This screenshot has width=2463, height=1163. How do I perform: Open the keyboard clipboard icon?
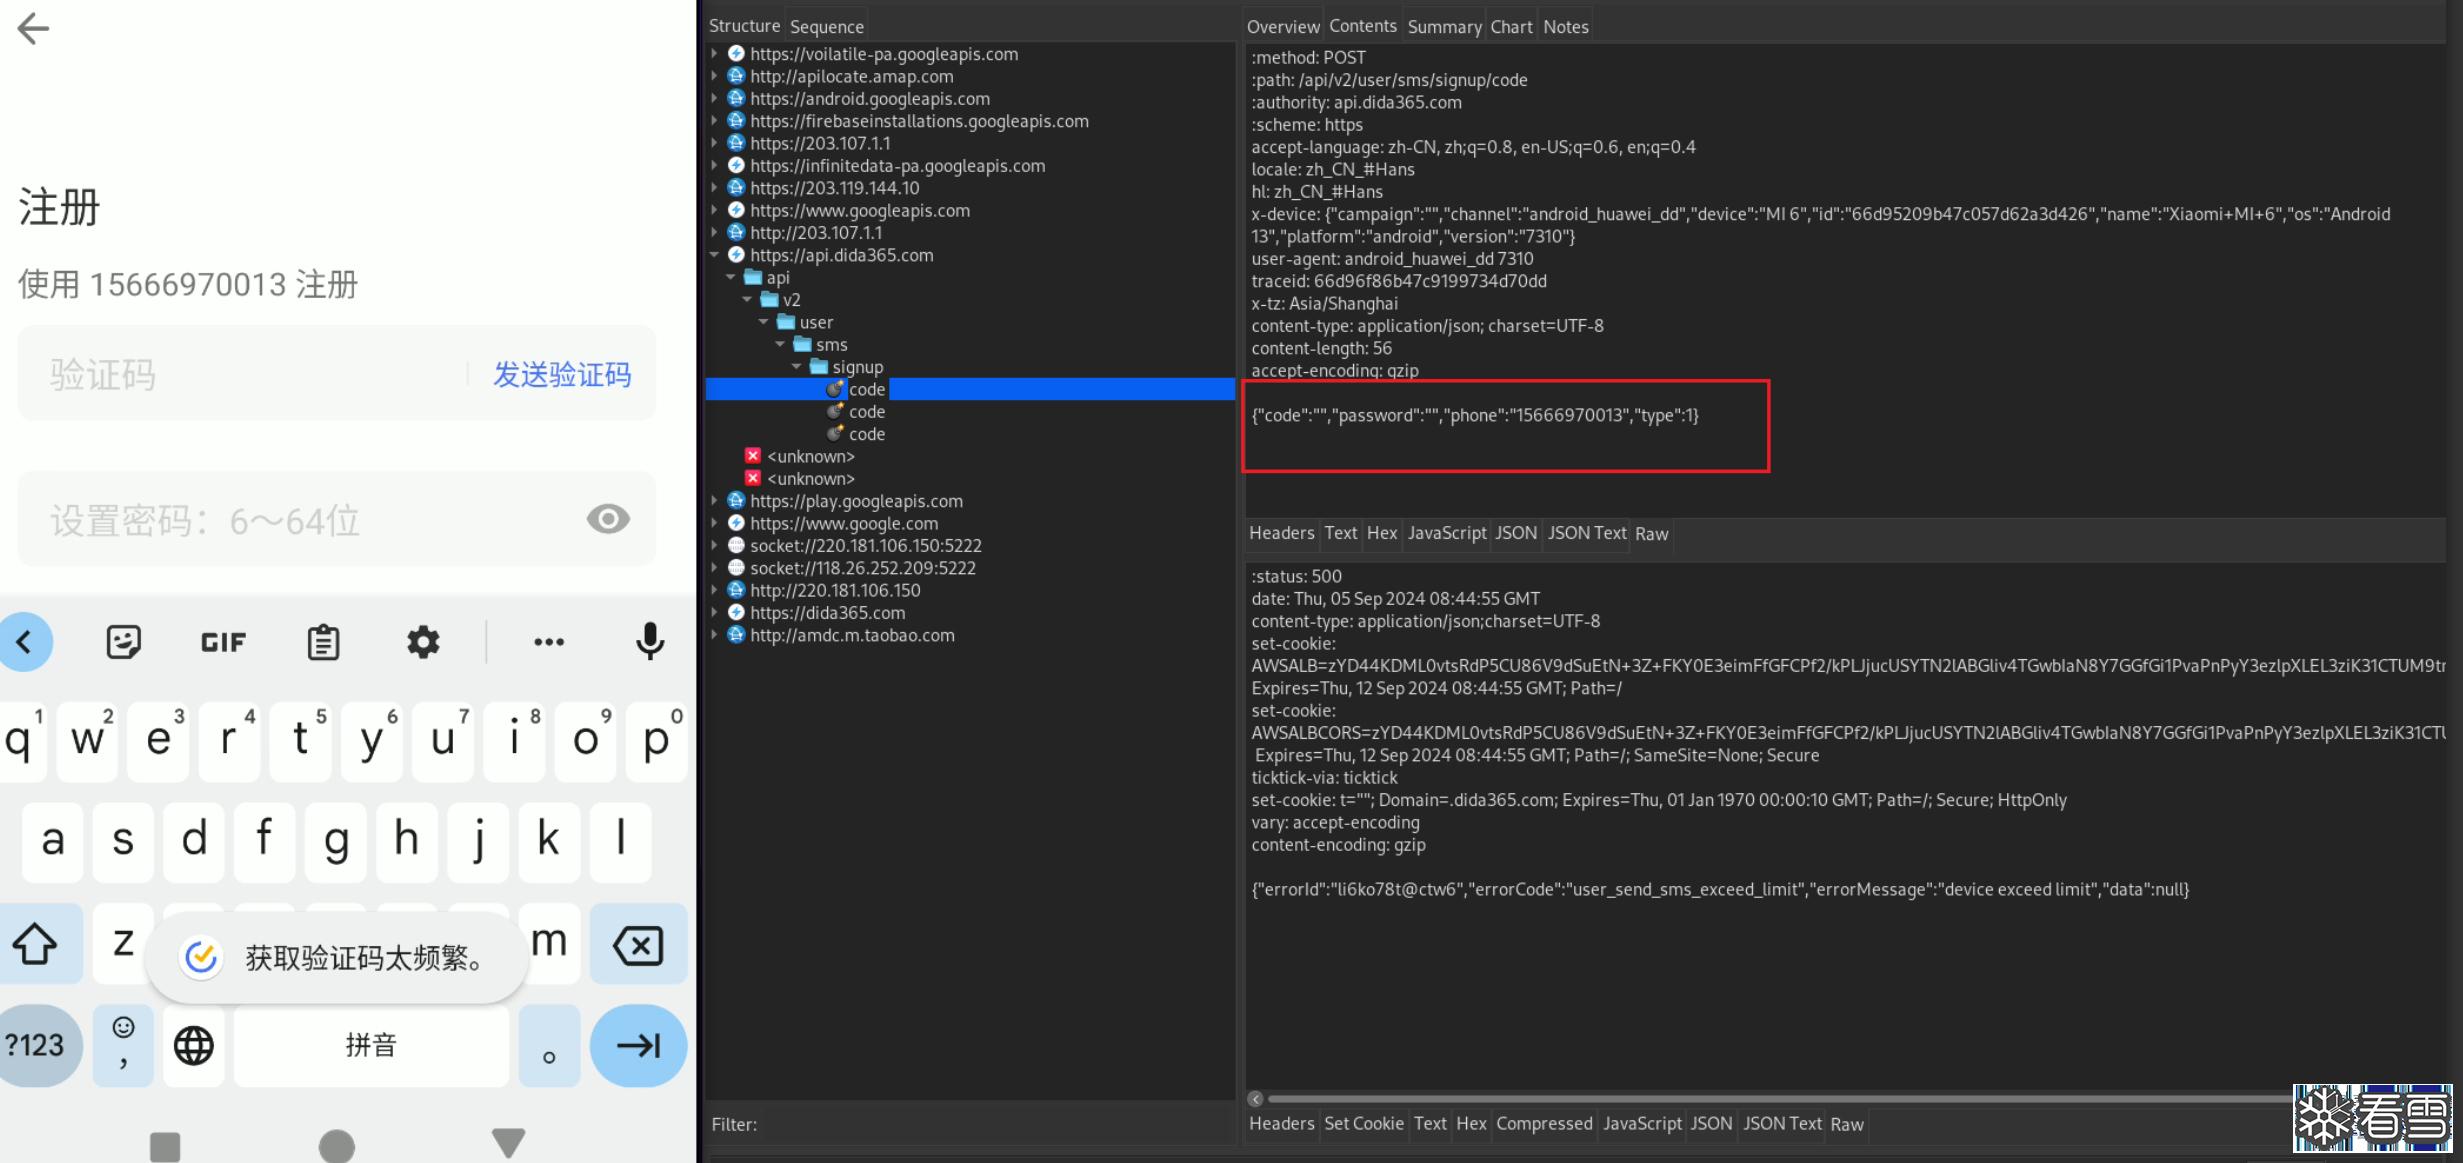click(323, 642)
